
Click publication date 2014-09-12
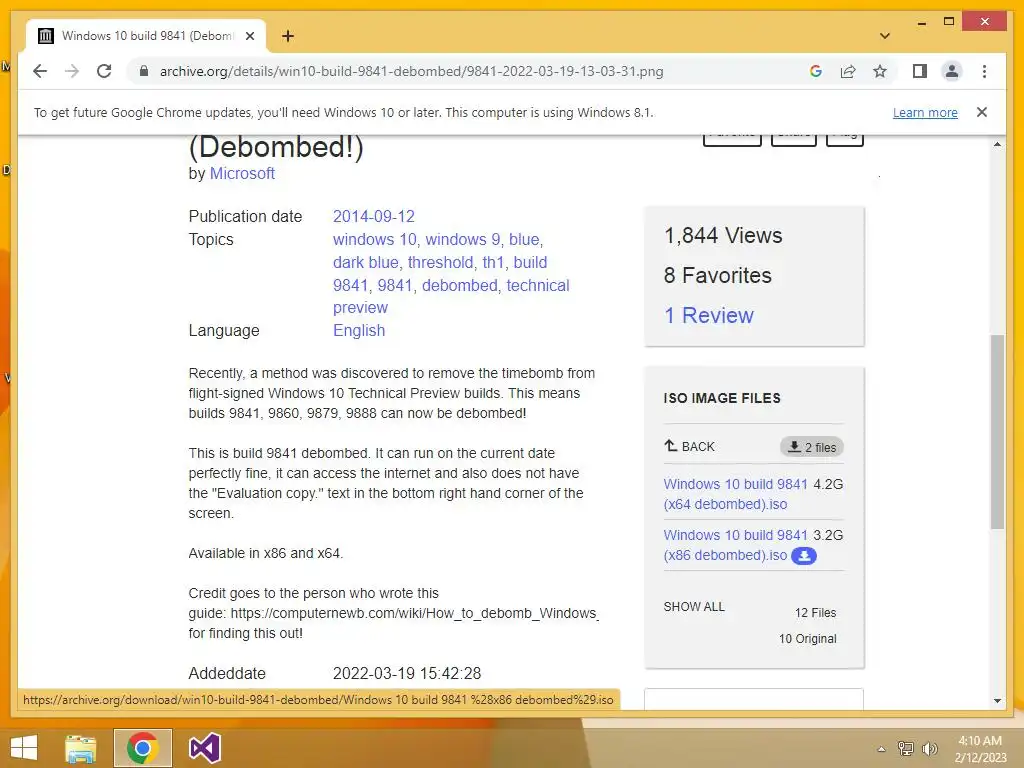[x=374, y=216]
